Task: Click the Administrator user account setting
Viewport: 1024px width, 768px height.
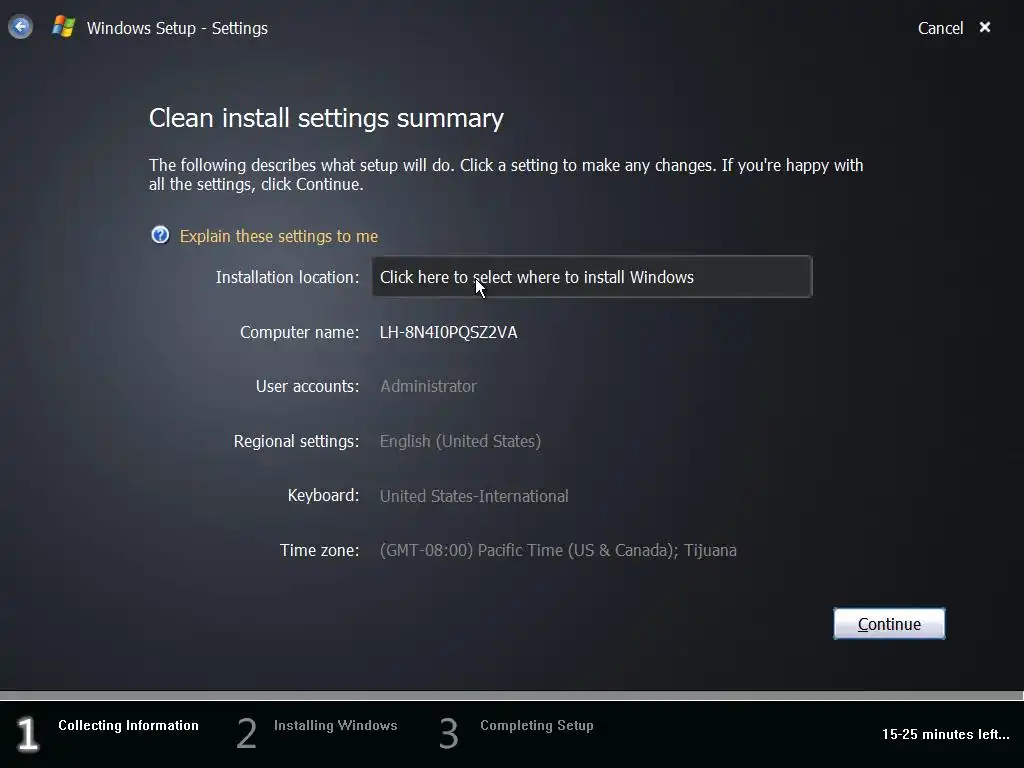Action: (x=428, y=387)
